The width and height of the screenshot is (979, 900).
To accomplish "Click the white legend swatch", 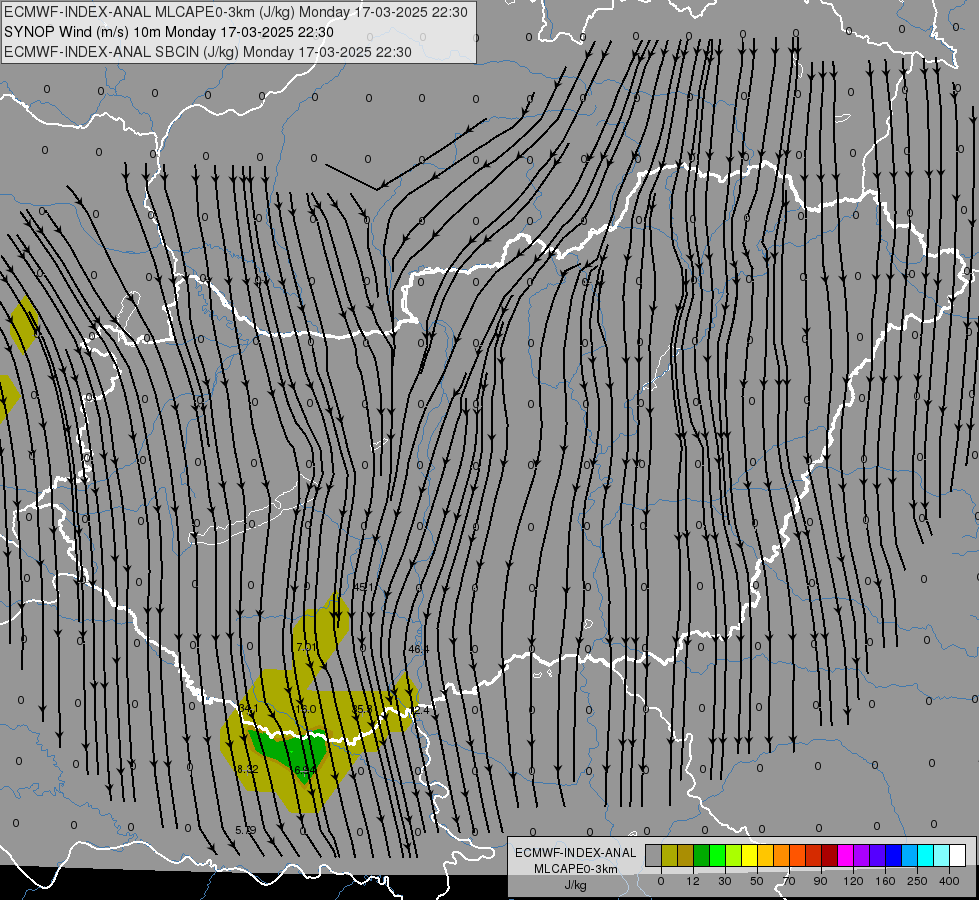I will pyautogui.click(x=958, y=856).
